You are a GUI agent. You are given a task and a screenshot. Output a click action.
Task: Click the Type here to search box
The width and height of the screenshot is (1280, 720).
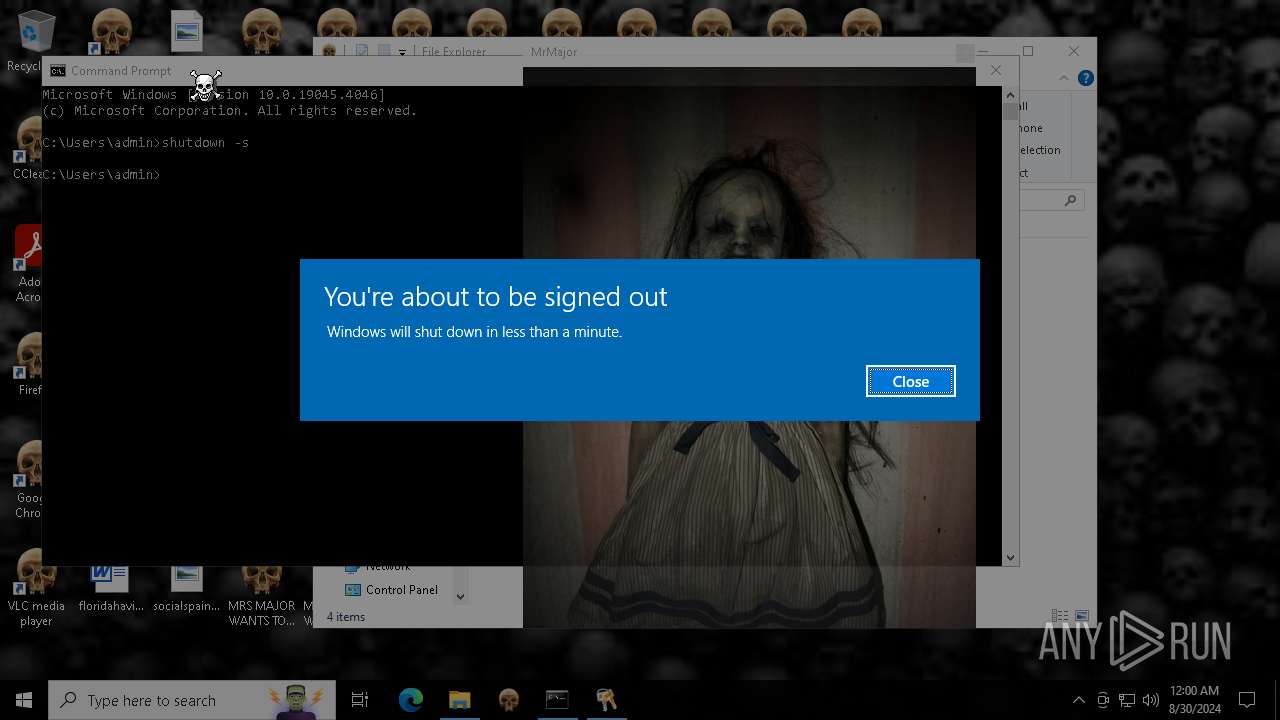(192, 700)
